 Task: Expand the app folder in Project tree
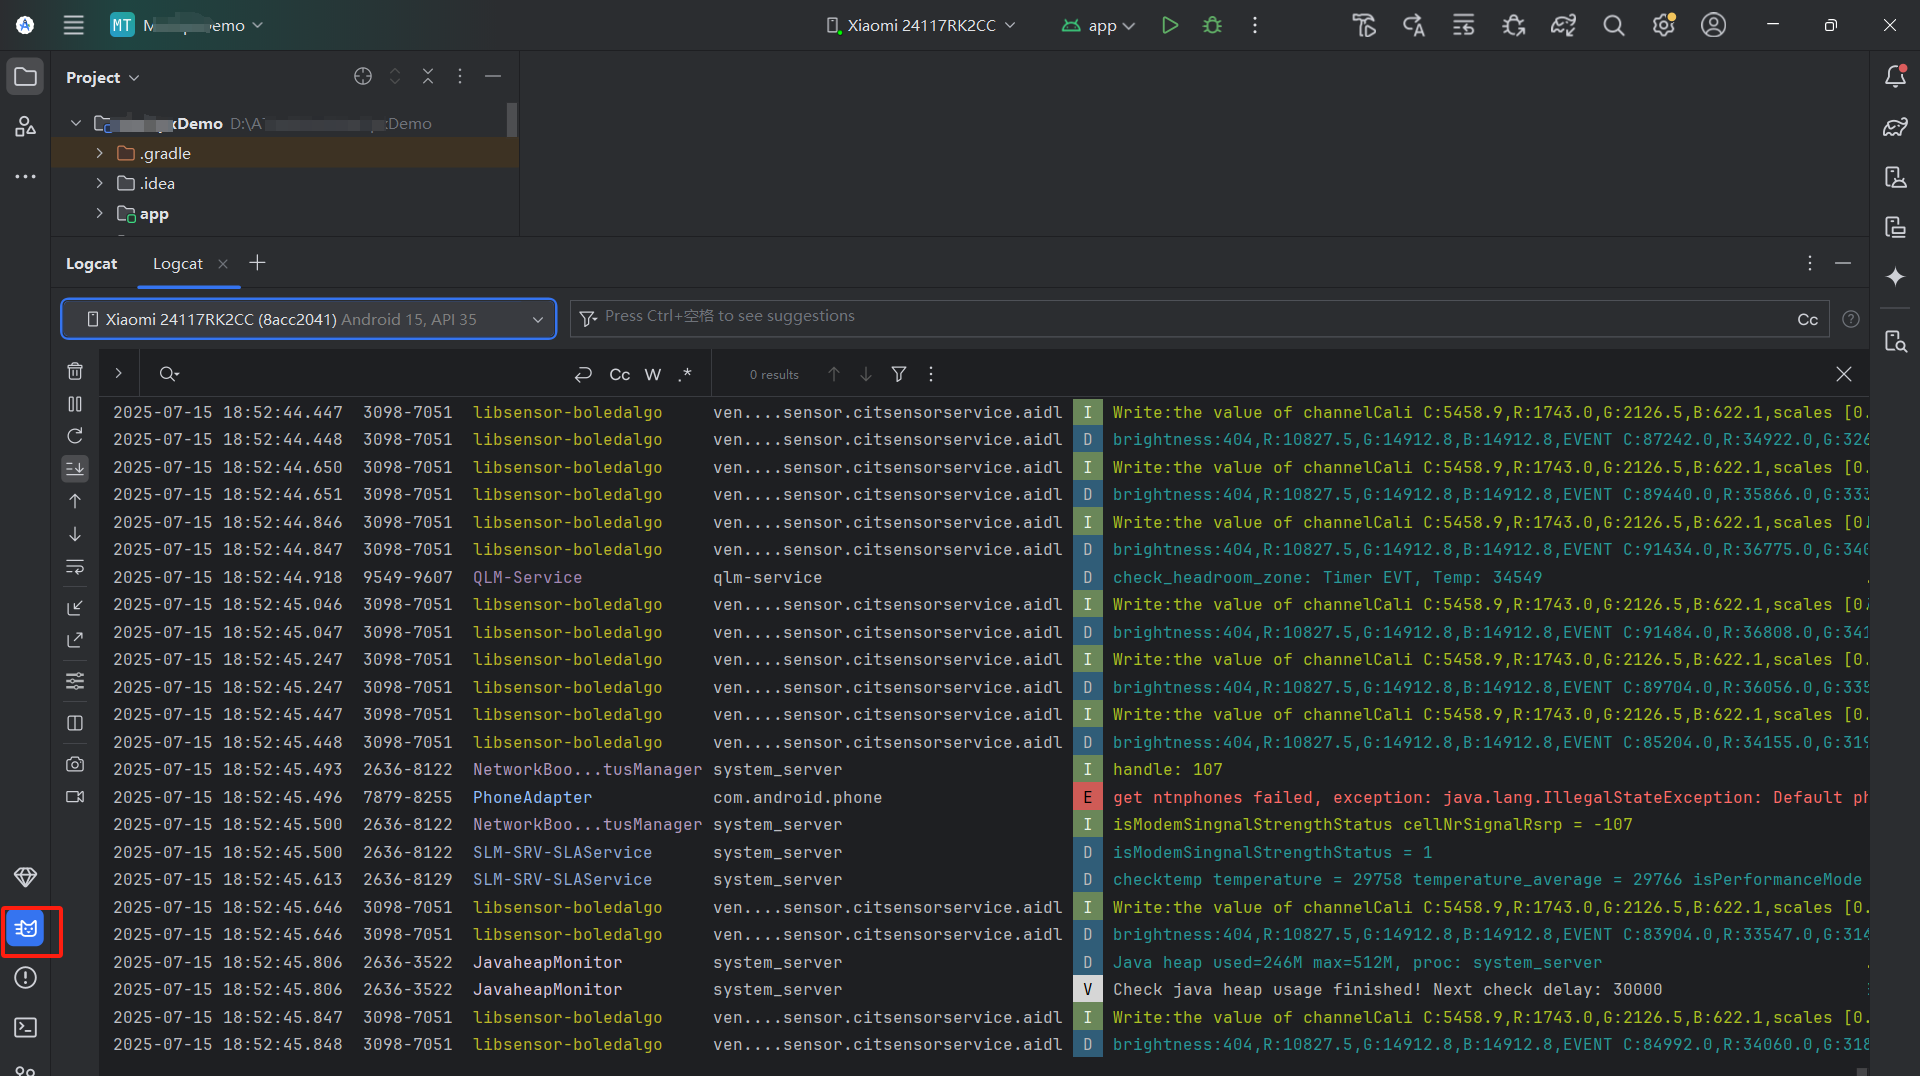[99, 213]
